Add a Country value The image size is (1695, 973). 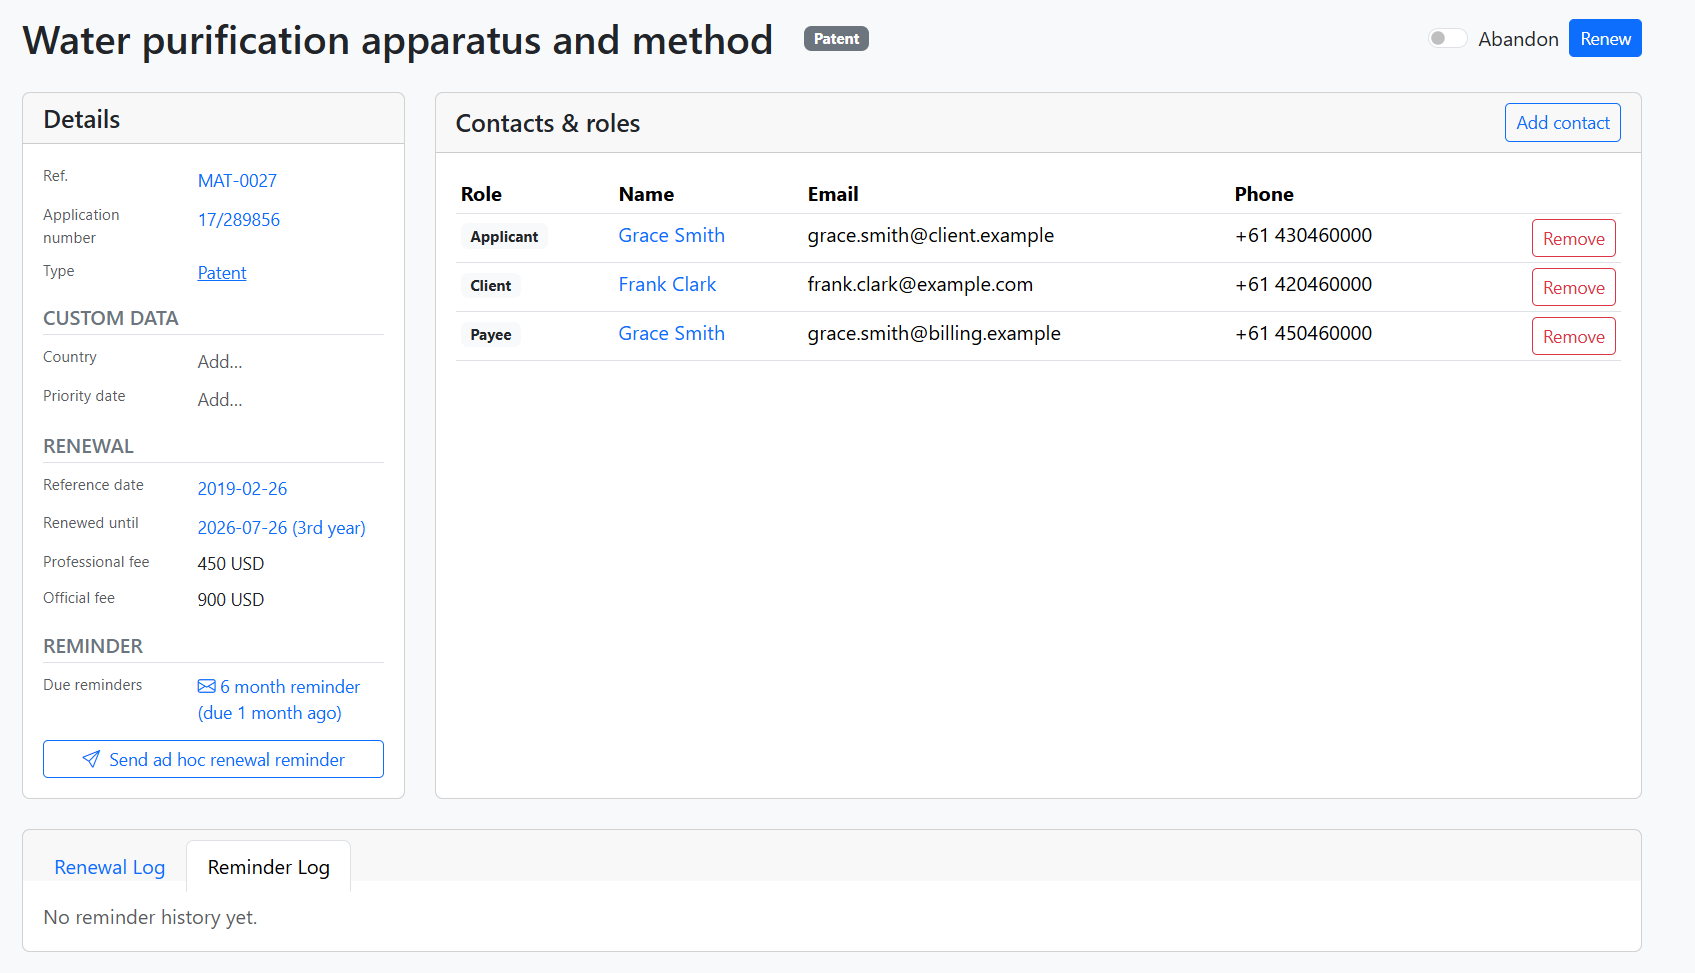[x=220, y=362]
